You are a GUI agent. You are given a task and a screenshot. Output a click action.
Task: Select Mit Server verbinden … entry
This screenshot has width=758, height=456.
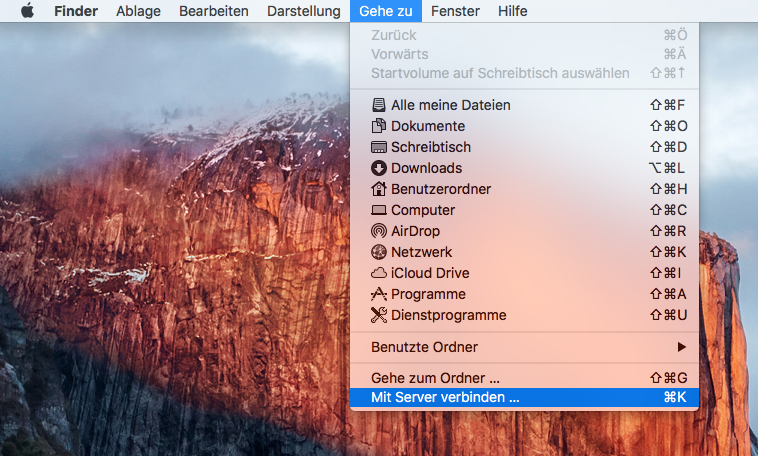(x=445, y=398)
